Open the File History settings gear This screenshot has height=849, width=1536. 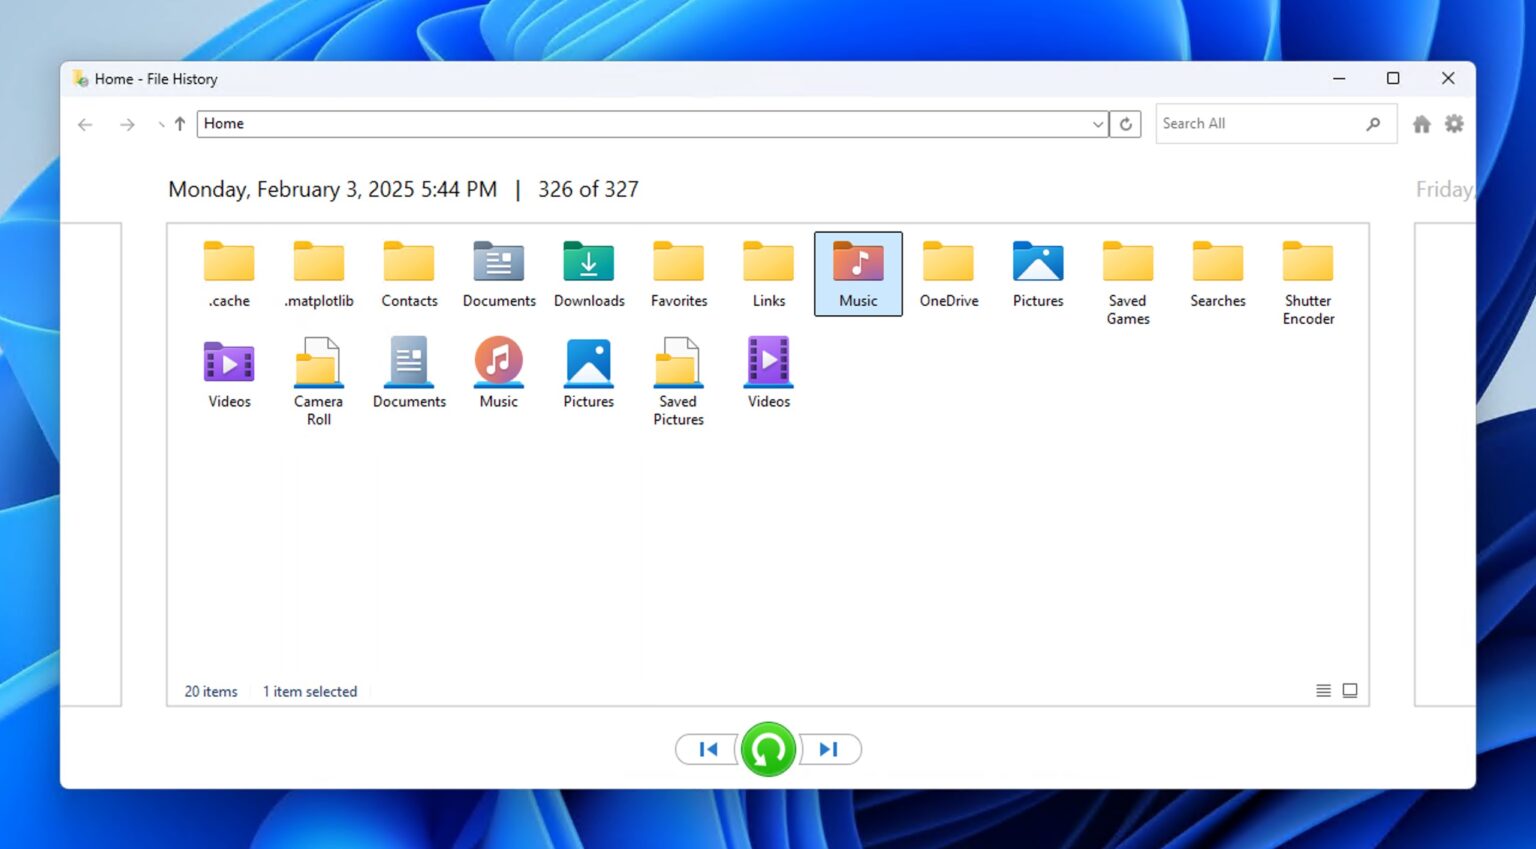coord(1453,123)
